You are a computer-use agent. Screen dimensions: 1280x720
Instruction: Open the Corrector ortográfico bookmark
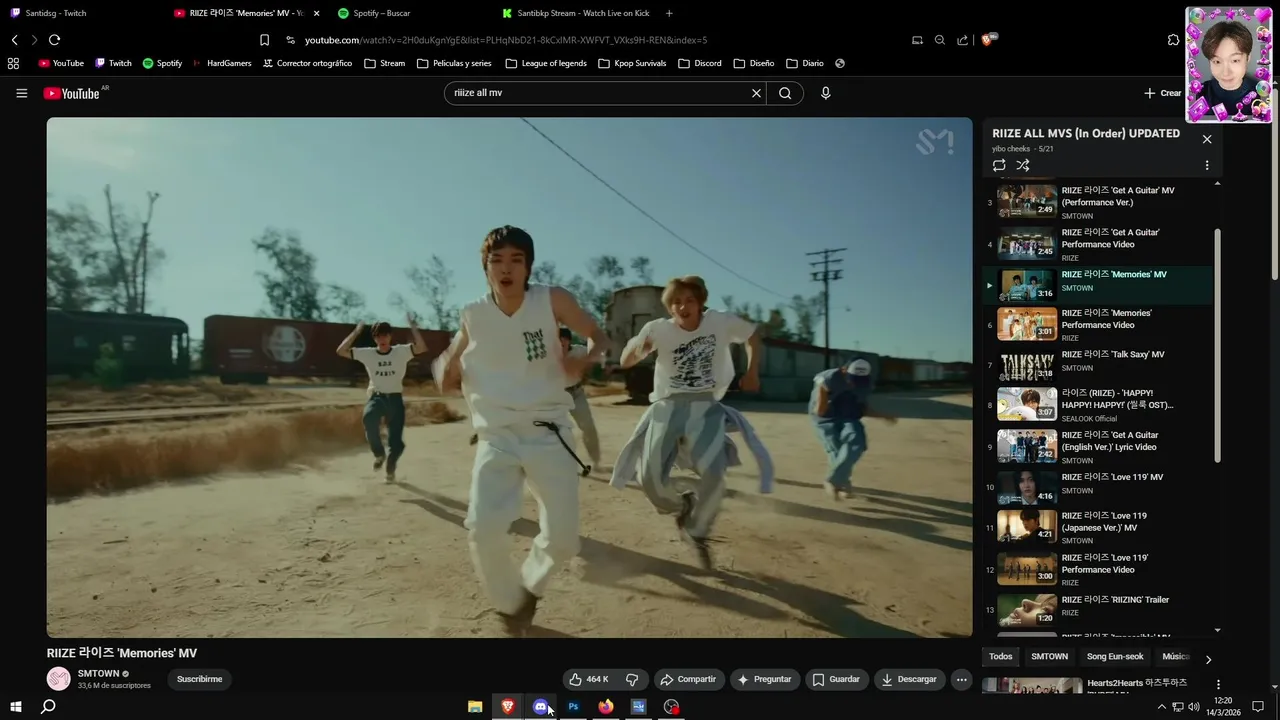click(307, 63)
